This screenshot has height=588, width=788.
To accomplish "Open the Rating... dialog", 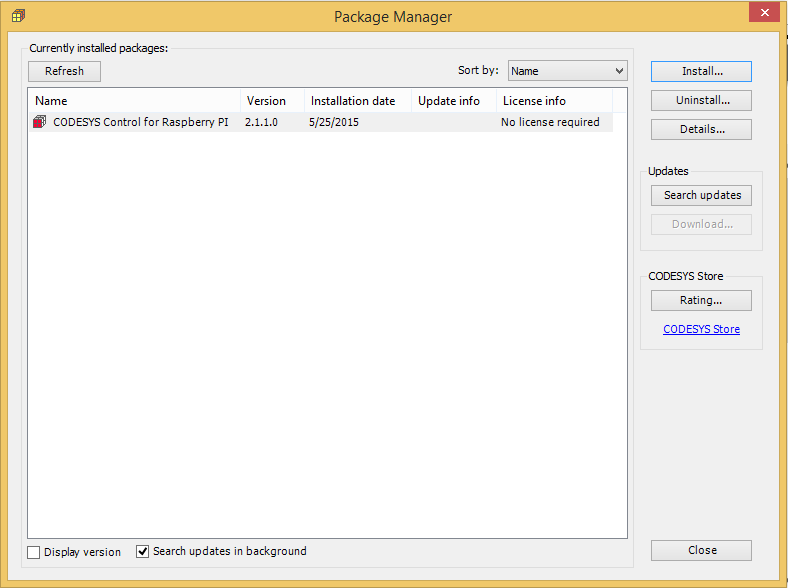I will (x=702, y=301).
